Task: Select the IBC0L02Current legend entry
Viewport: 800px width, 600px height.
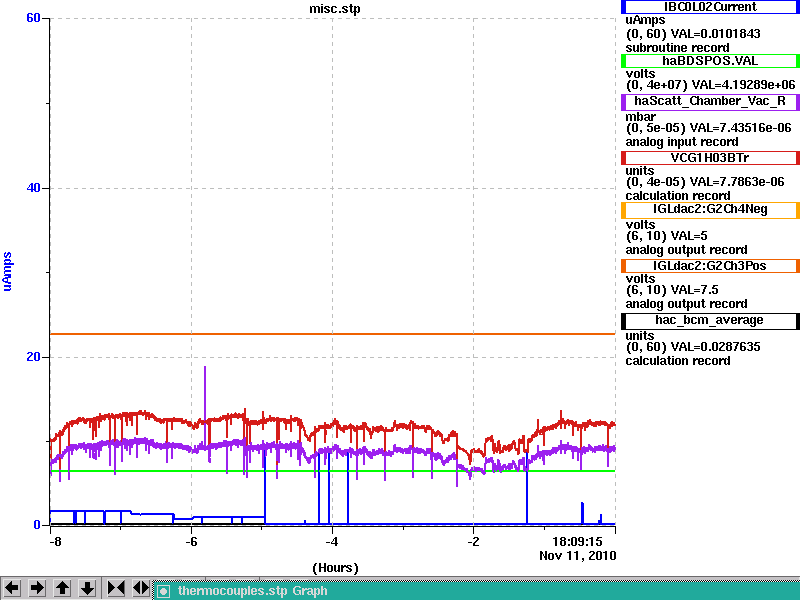Action: click(x=710, y=7)
